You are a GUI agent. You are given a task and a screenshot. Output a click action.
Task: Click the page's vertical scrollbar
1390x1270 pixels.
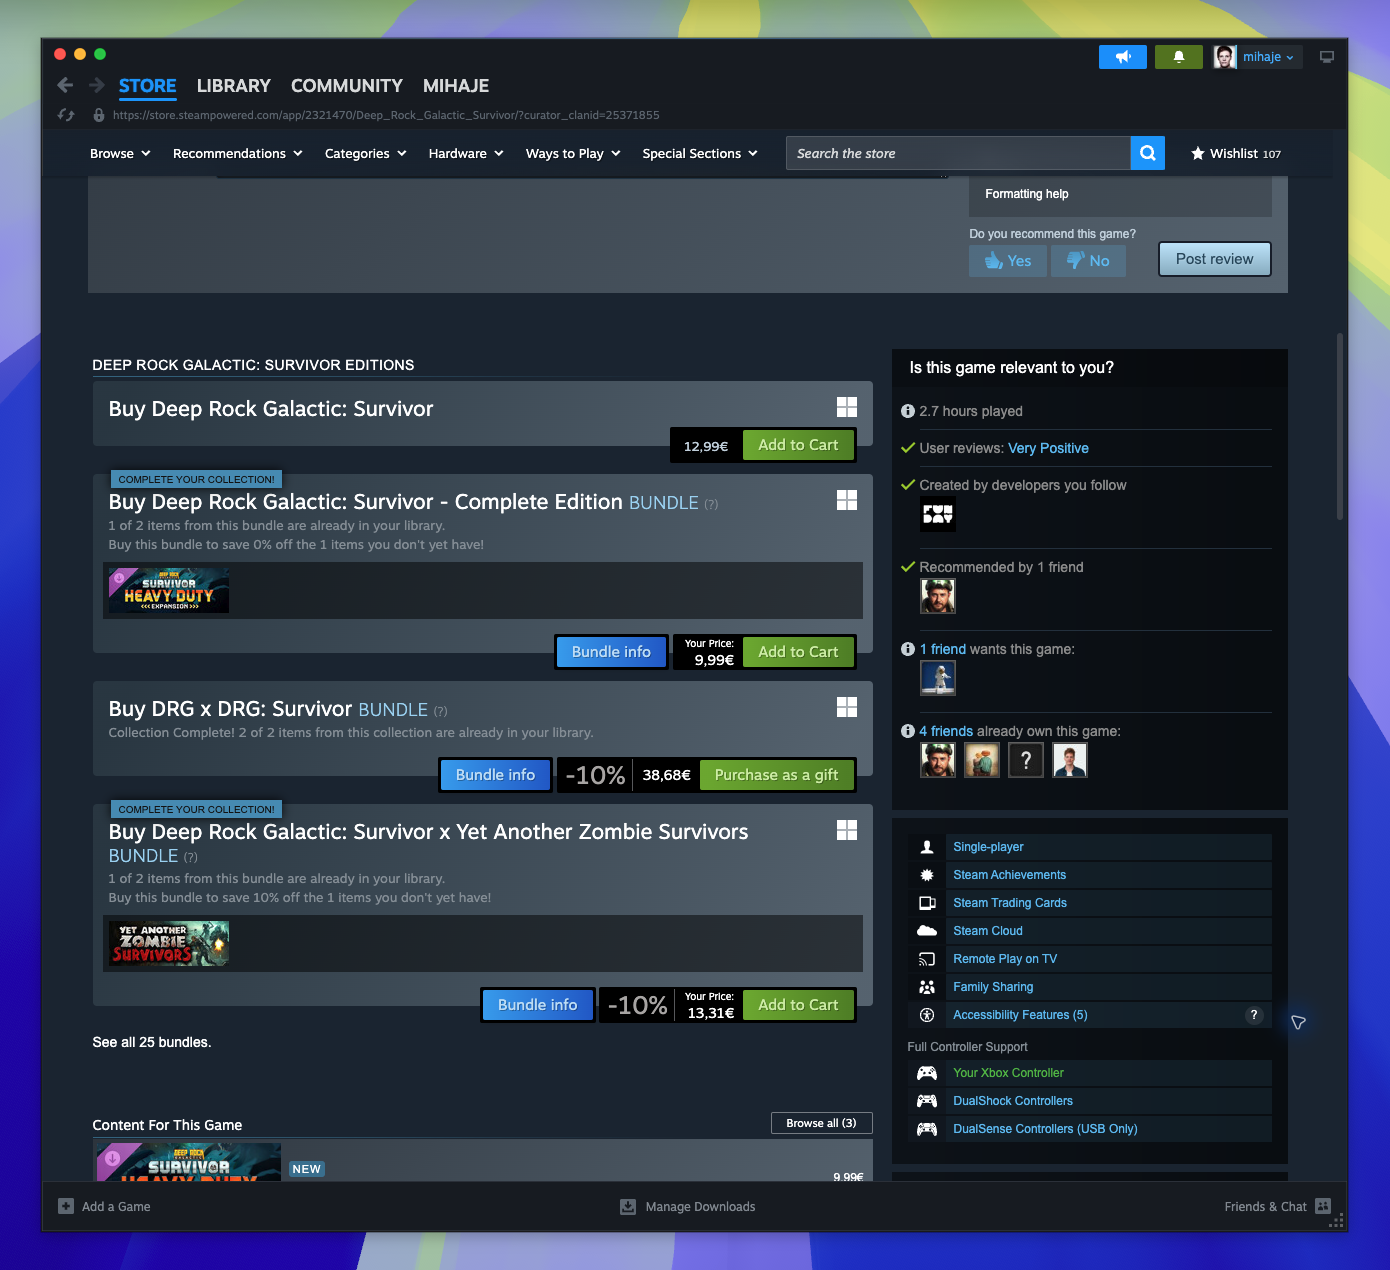(x=1340, y=427)
